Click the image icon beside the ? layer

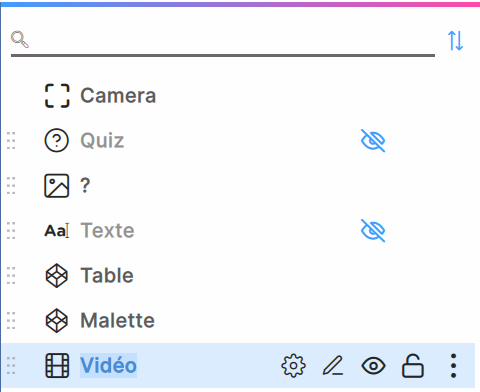click(x=57, y=186)
